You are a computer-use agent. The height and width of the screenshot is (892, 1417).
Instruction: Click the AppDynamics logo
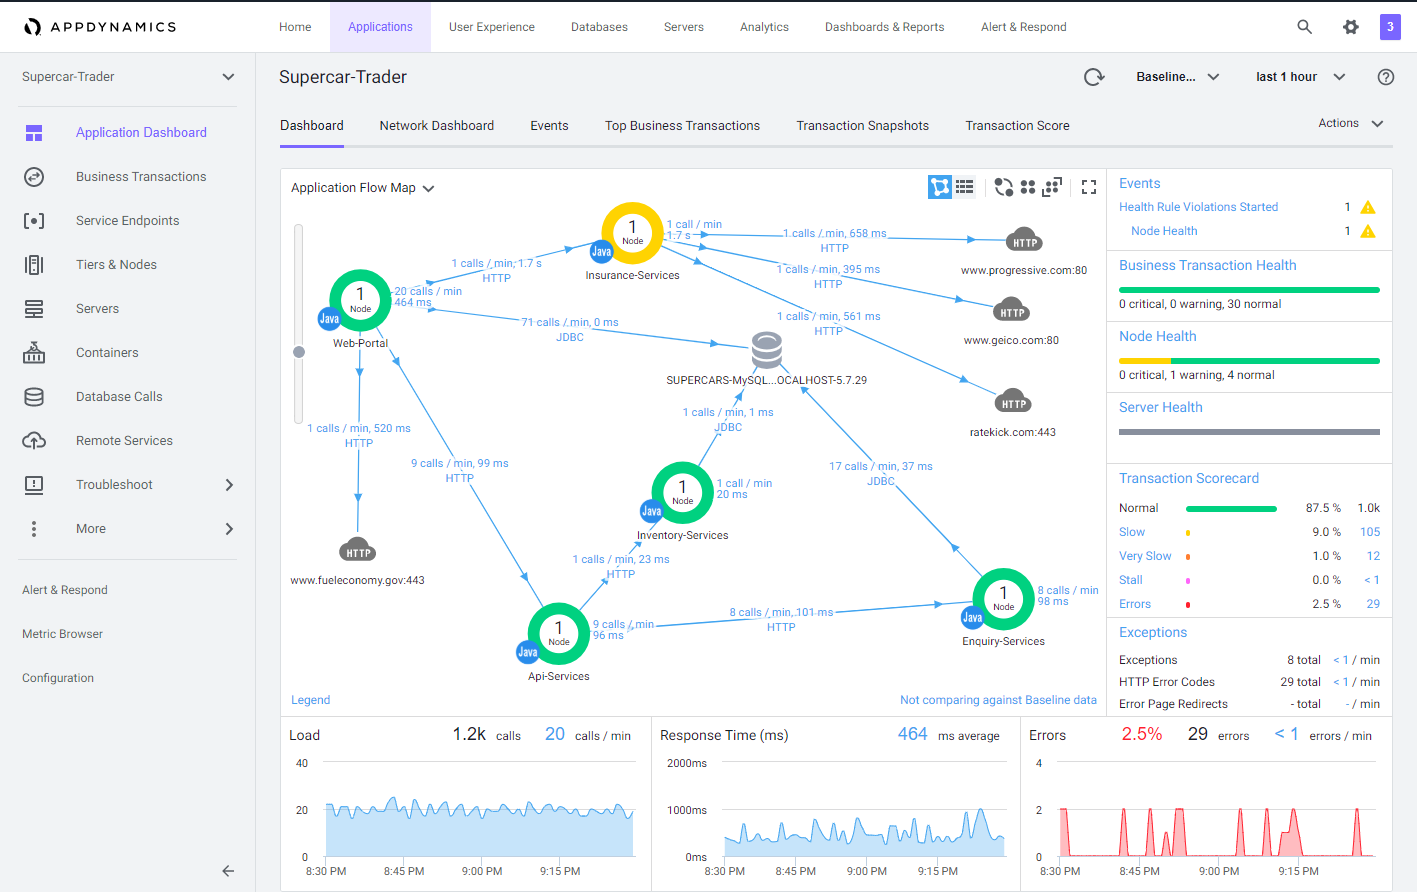tap(100, 27)
